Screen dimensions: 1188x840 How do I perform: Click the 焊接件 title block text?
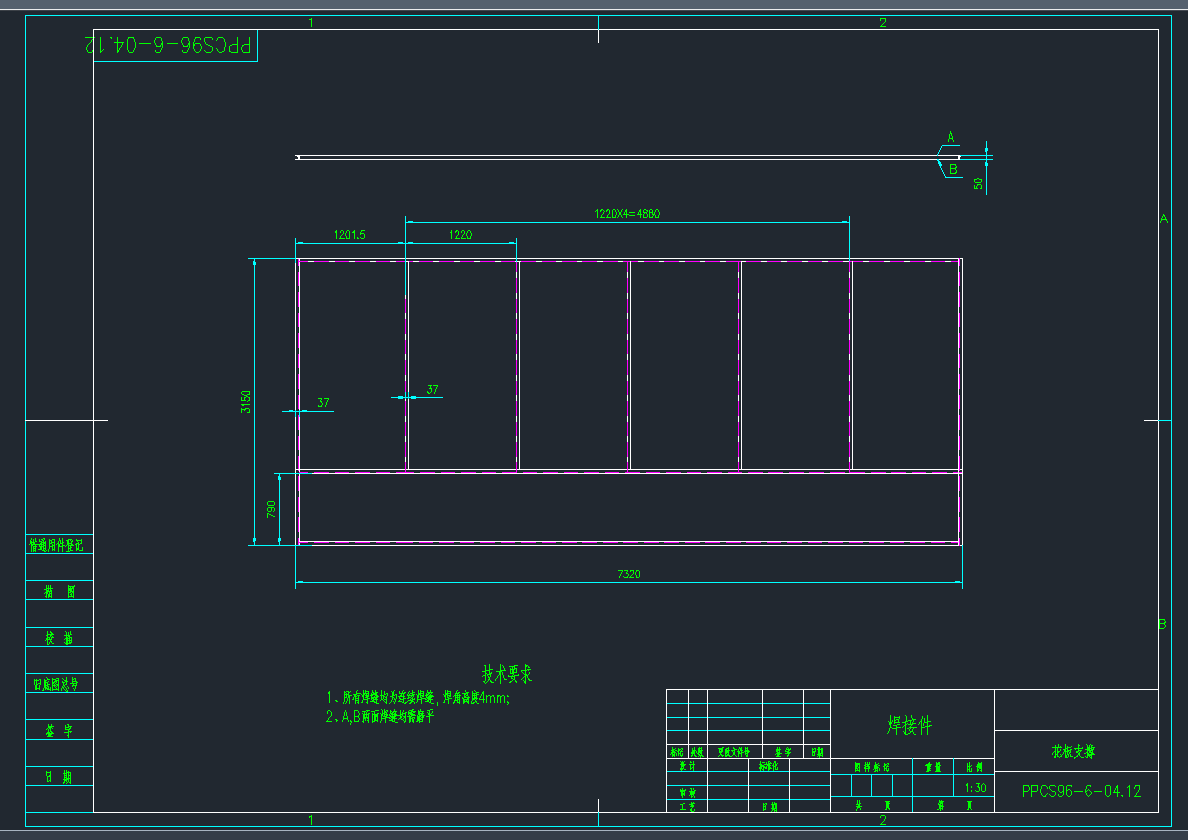click(910, 725)
